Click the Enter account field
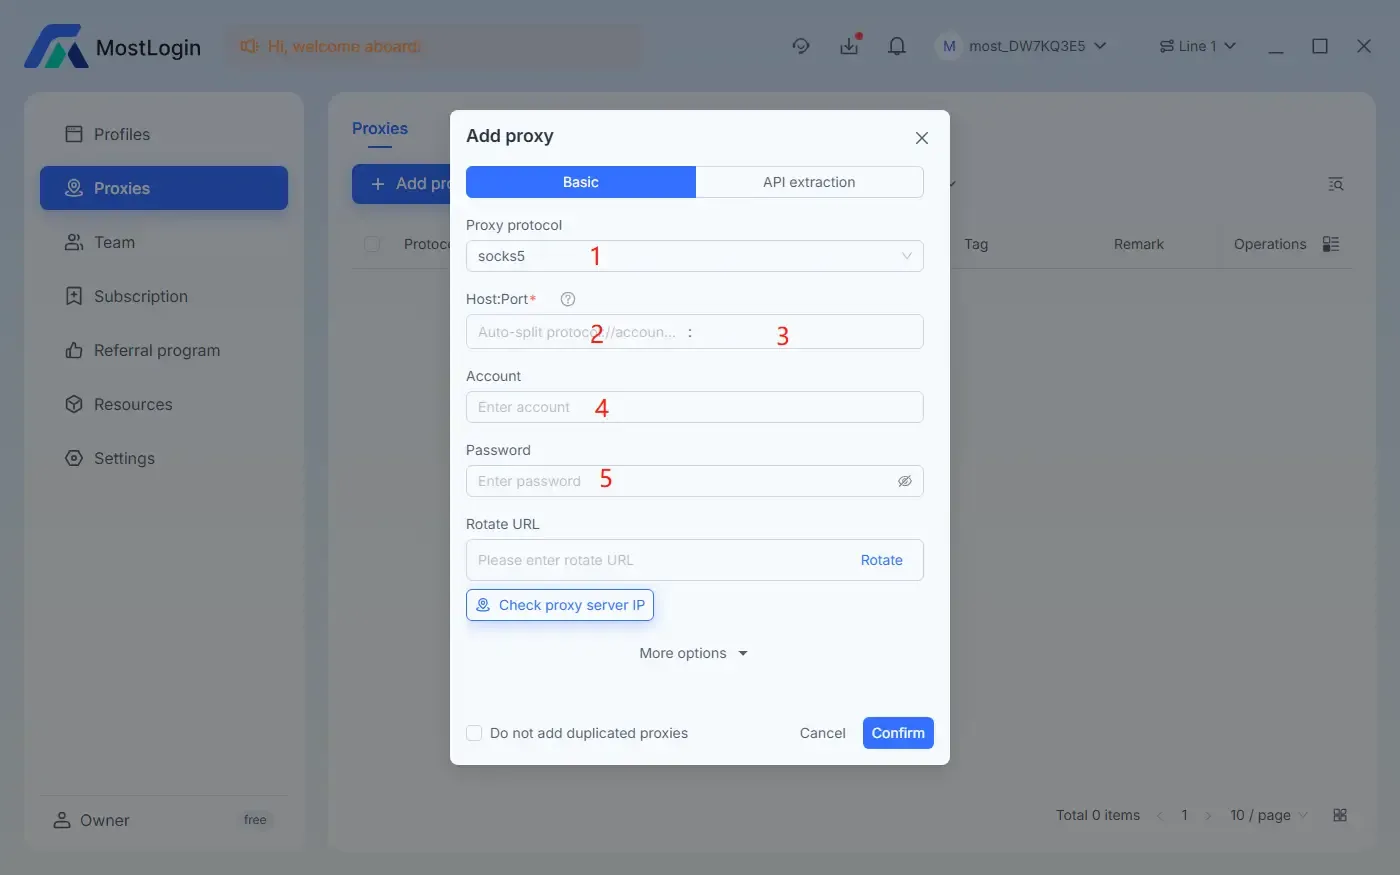This screenshot has width=1400, height=875. coord(695,407)
